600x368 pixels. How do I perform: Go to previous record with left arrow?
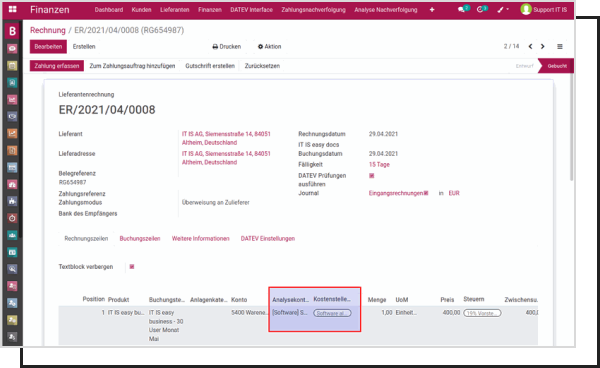[530, 46]
